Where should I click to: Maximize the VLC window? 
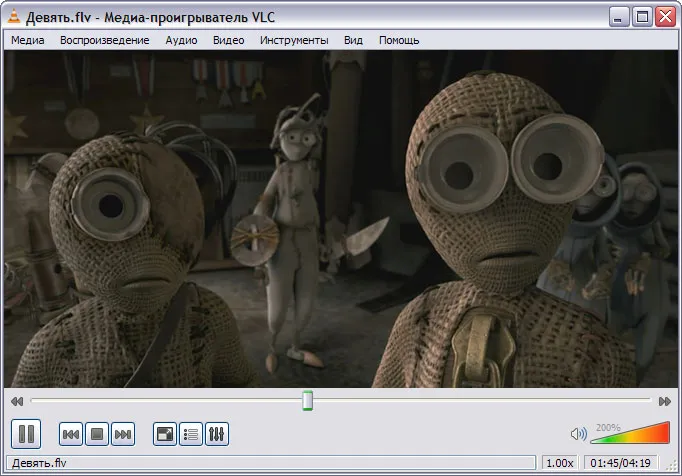pos(642,17)
